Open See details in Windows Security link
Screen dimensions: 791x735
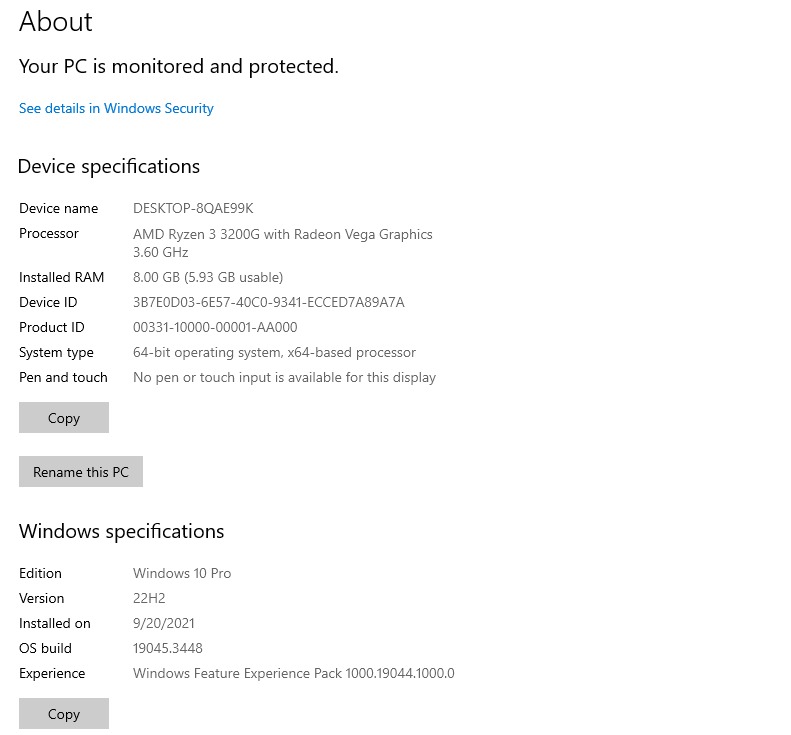[116, 108]
